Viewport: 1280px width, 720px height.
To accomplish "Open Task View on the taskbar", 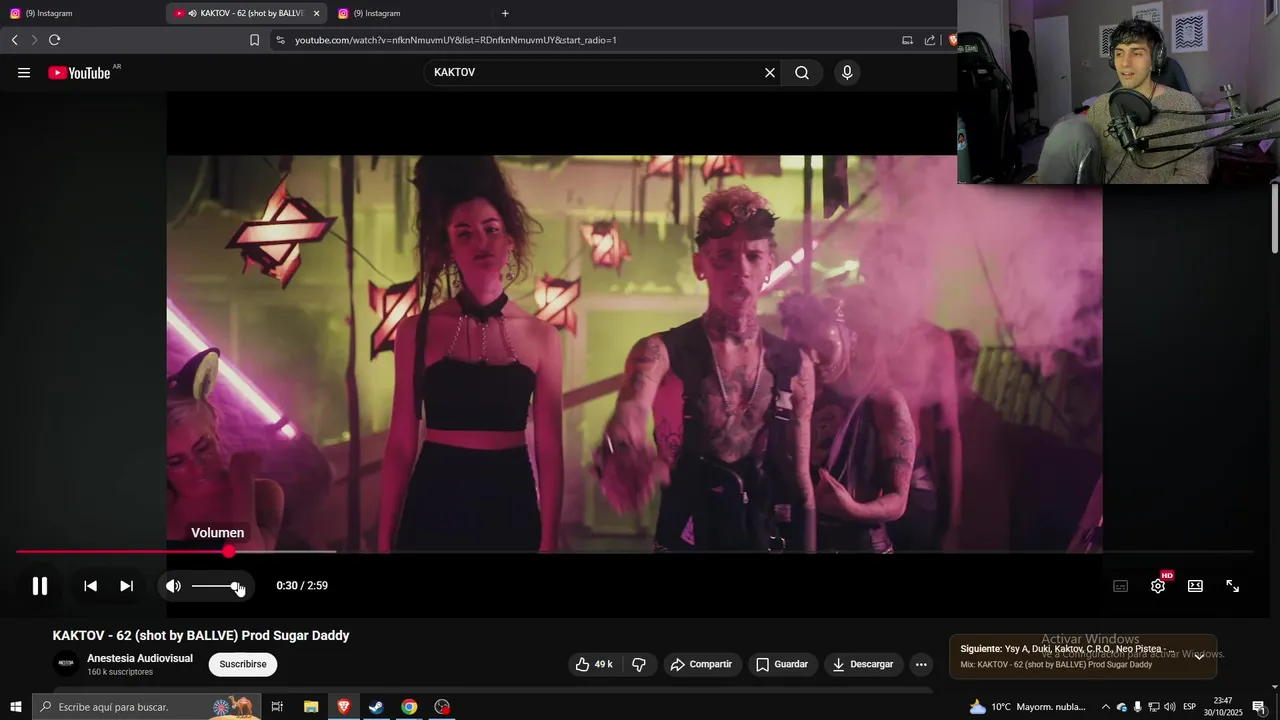I will point(278,707).
